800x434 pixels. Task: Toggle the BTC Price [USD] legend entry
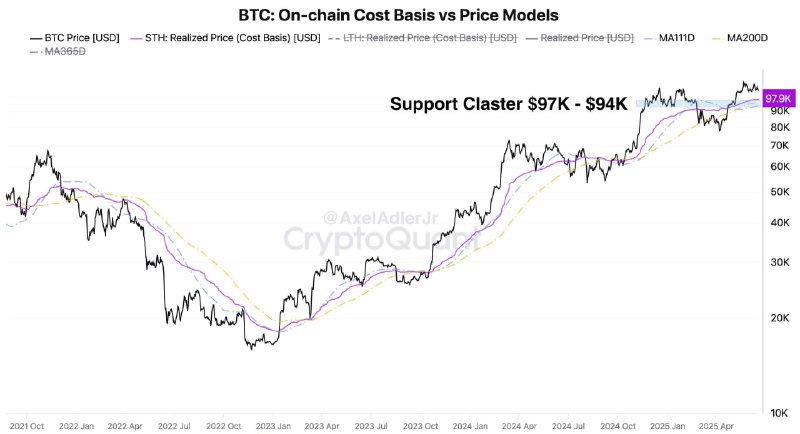tap(75, 38)
